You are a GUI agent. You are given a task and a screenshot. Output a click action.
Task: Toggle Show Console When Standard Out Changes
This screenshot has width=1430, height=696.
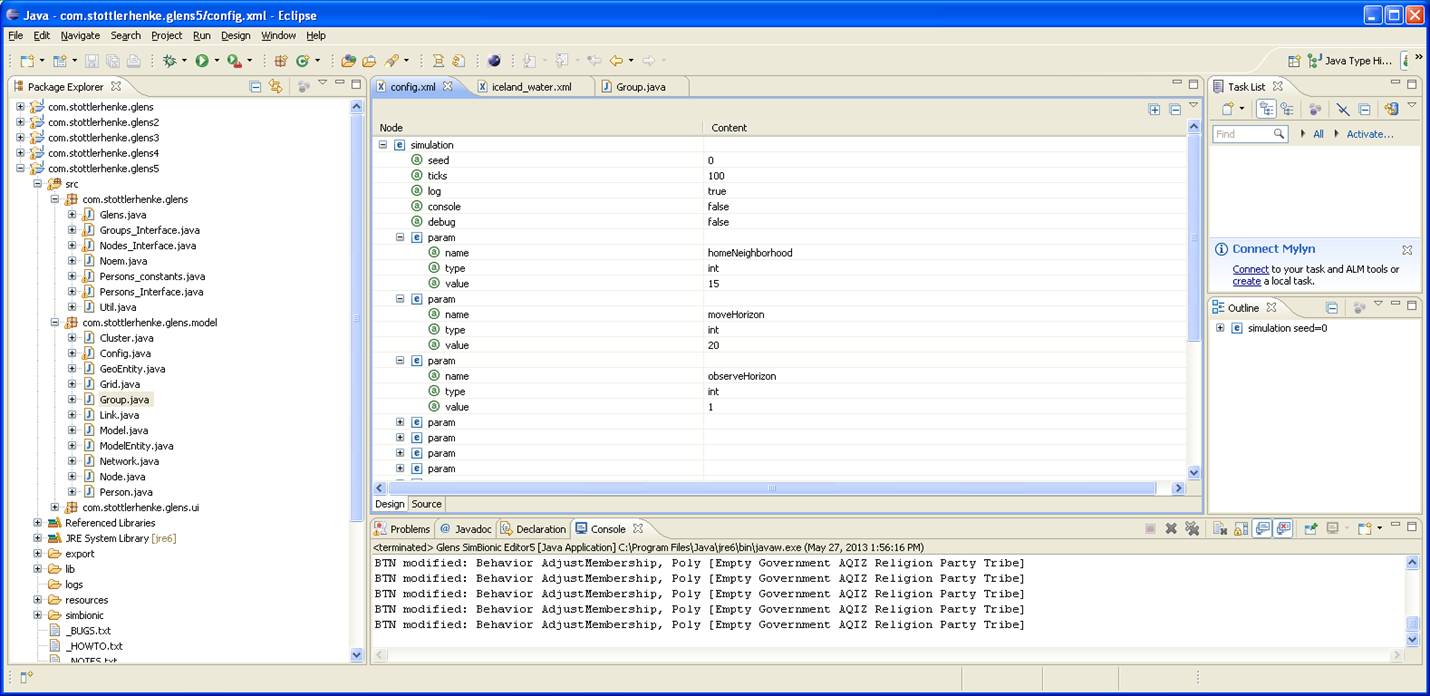pos(1263,528)
